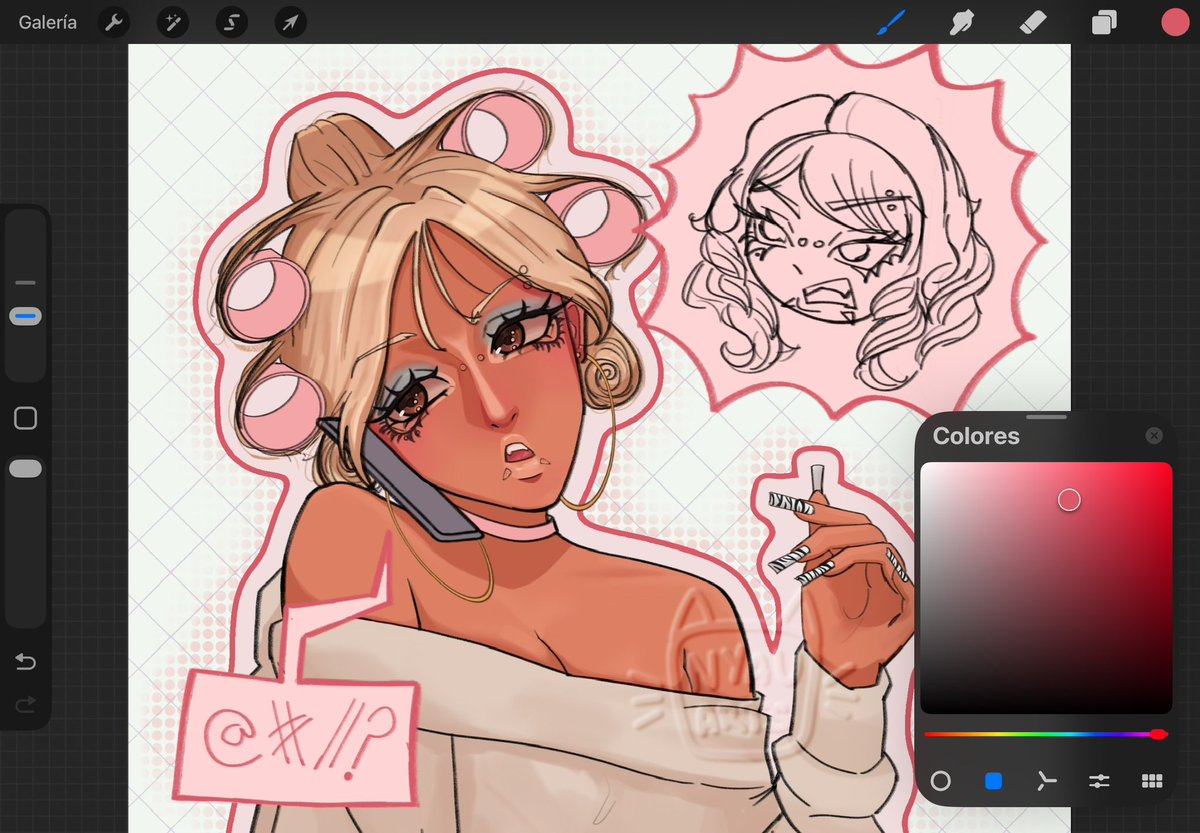Select the Eraser tool
The image size is (1200, 833).
(1032, 22)
